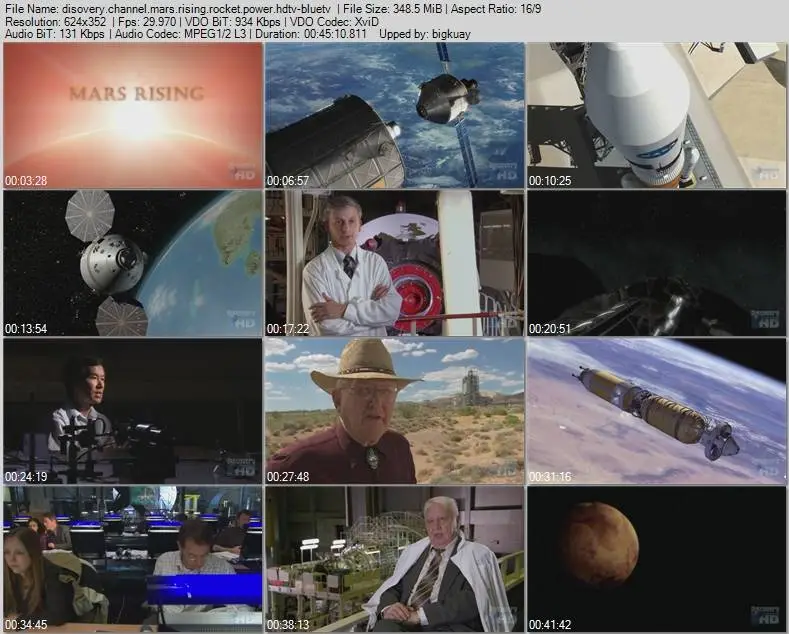This screenshot has width=789, height=634.
Task: Click the 'Audio Codec: MPEG1/2 L3' text
Action: (181, 34)
